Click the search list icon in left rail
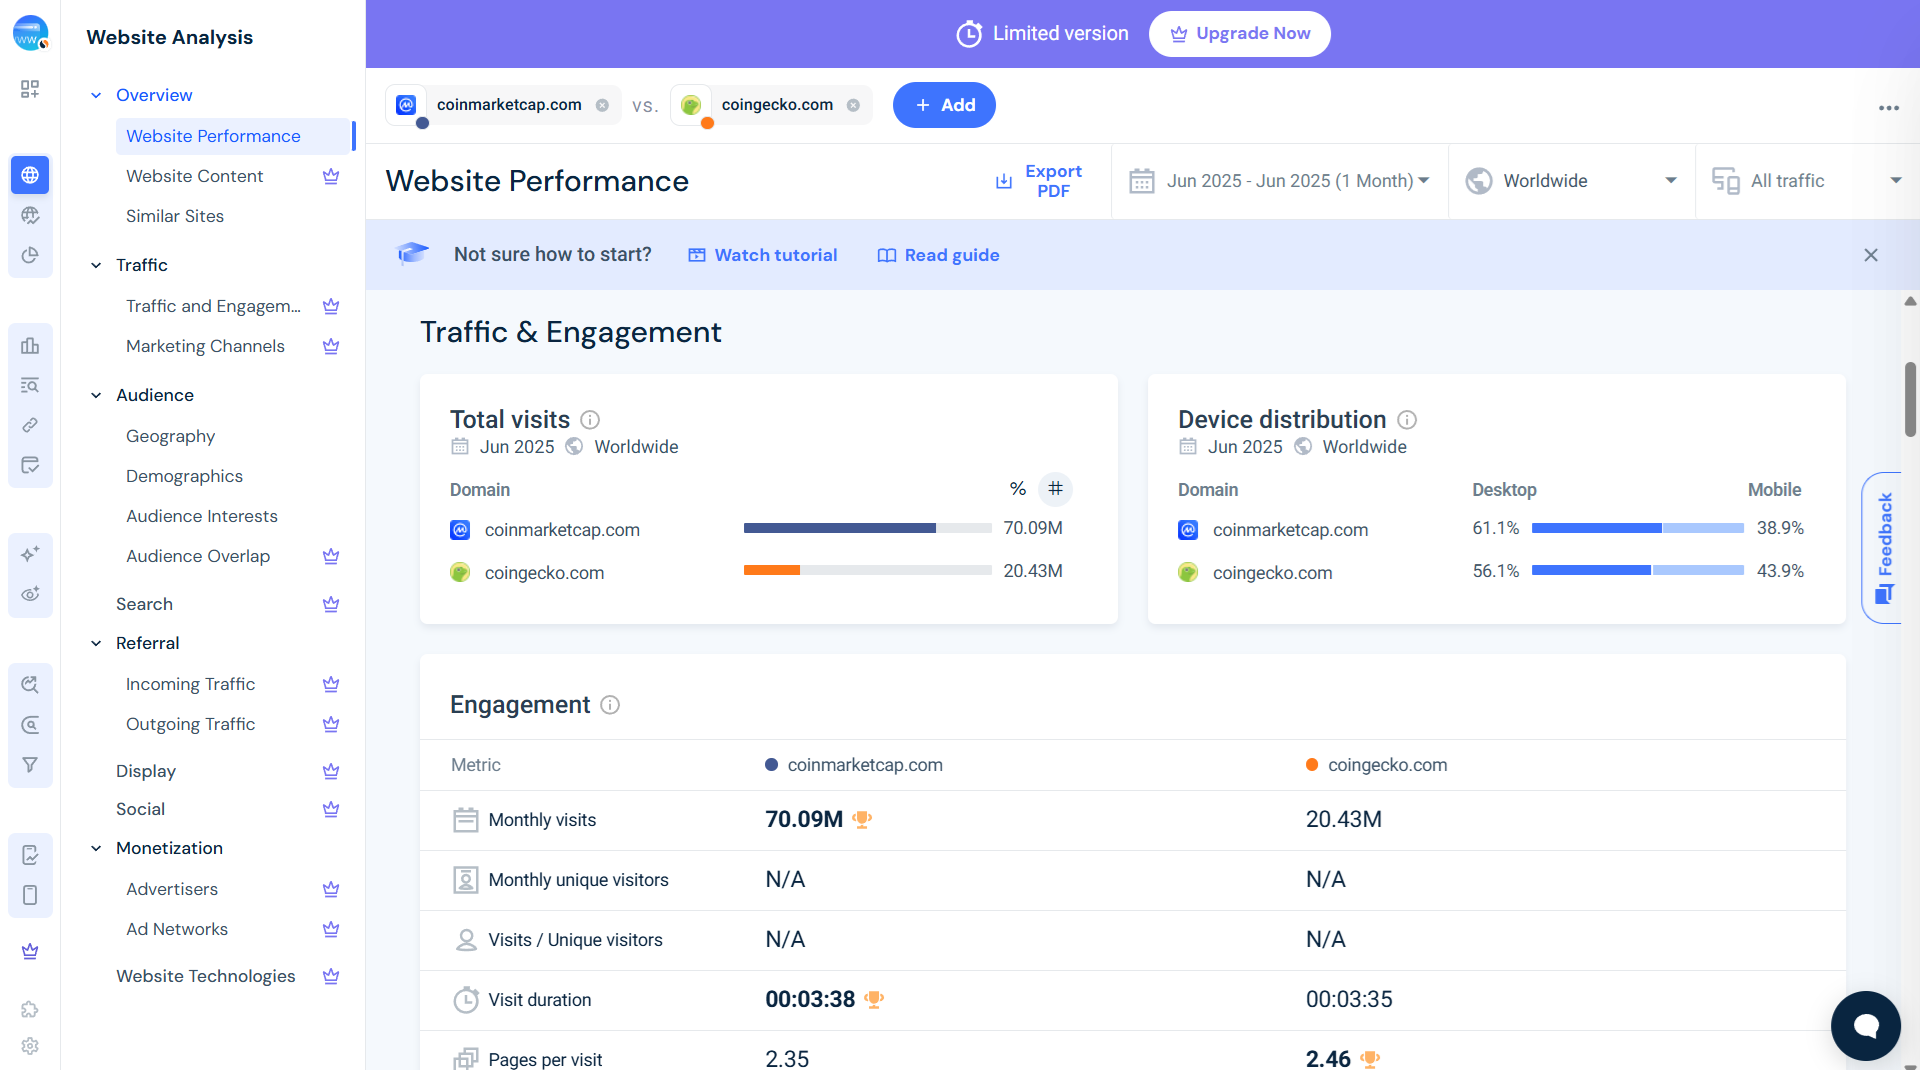 pos(30,385)
